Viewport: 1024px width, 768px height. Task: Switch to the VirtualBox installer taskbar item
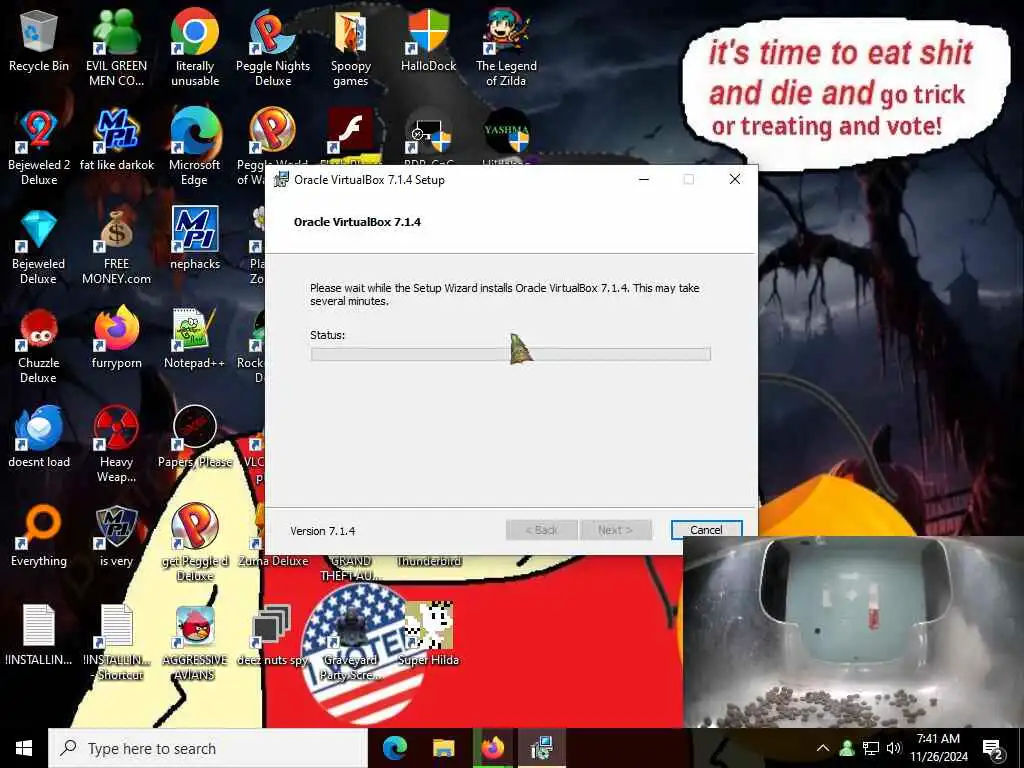coord(542,748)
